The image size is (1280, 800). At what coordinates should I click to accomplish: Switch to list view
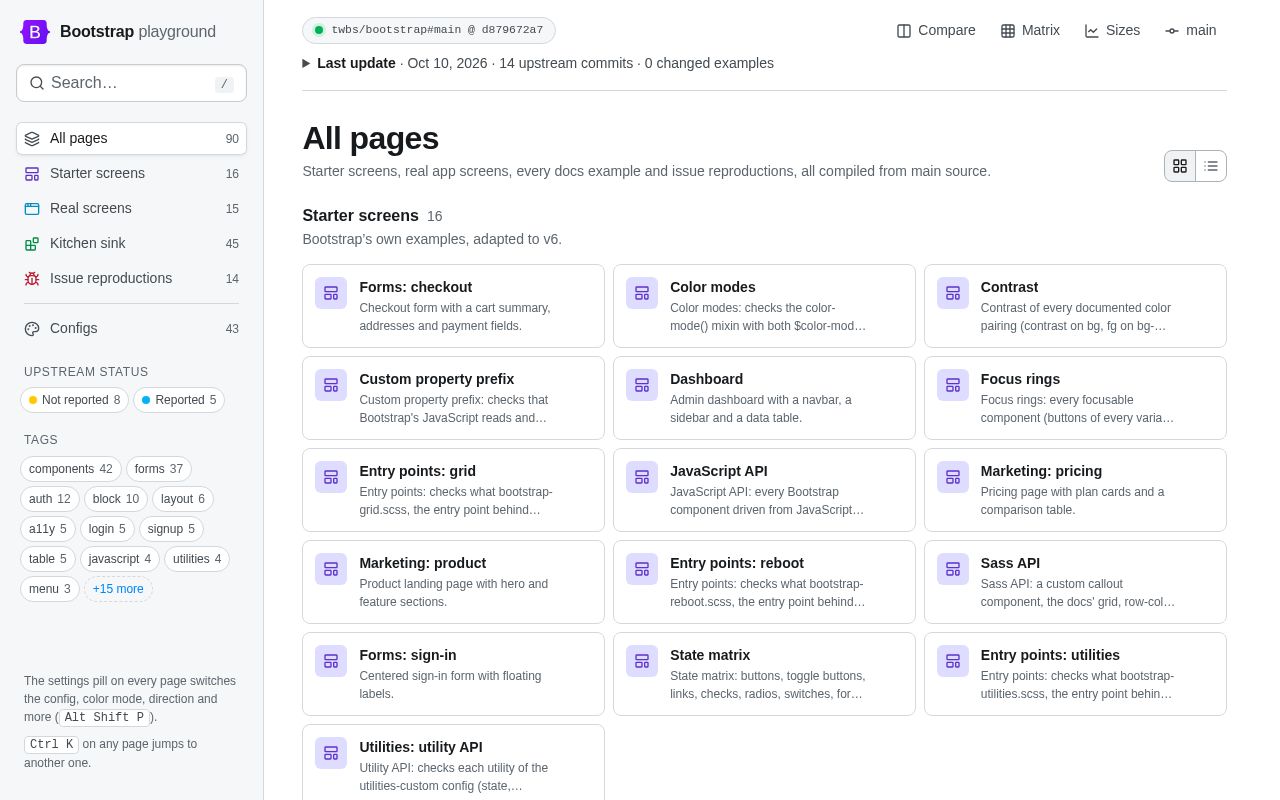coord(1211,166)
